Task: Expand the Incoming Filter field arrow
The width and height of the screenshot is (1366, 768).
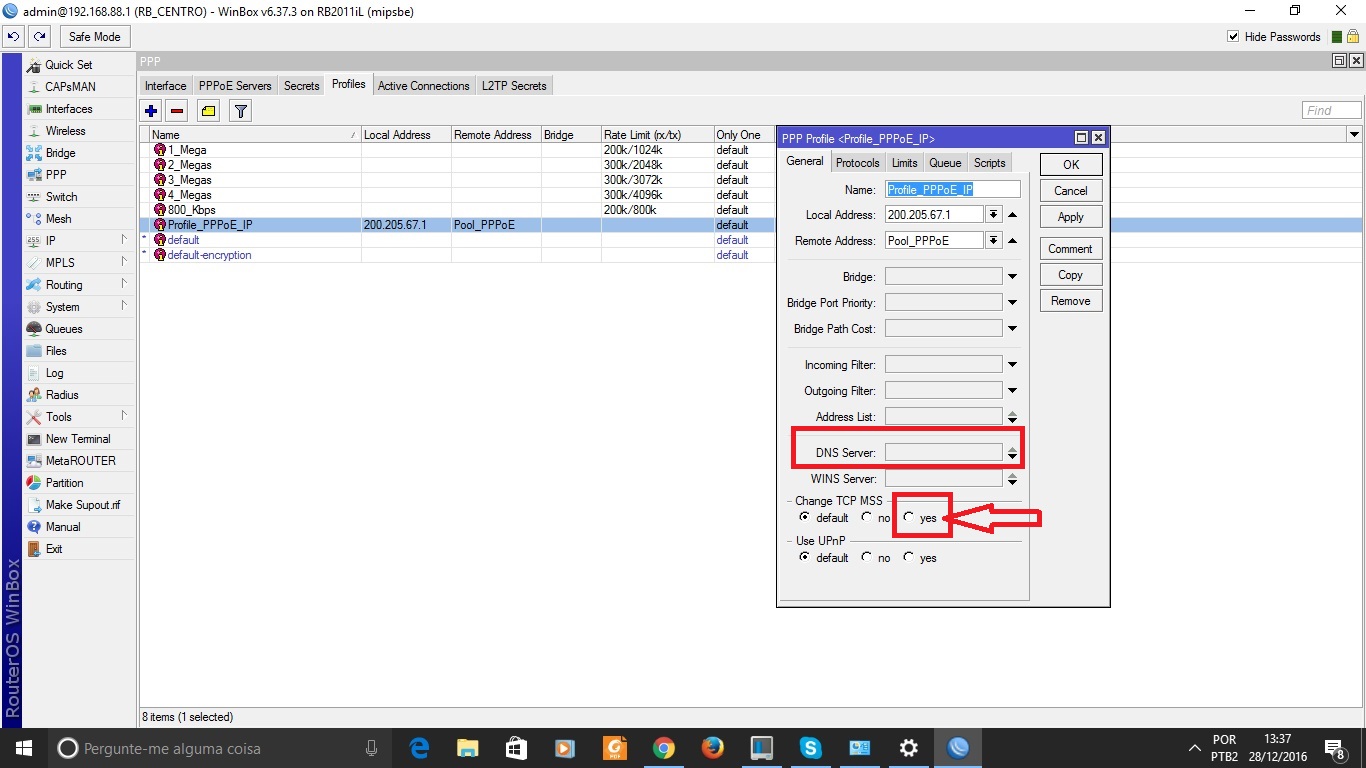Action: tap(1012, 365)
